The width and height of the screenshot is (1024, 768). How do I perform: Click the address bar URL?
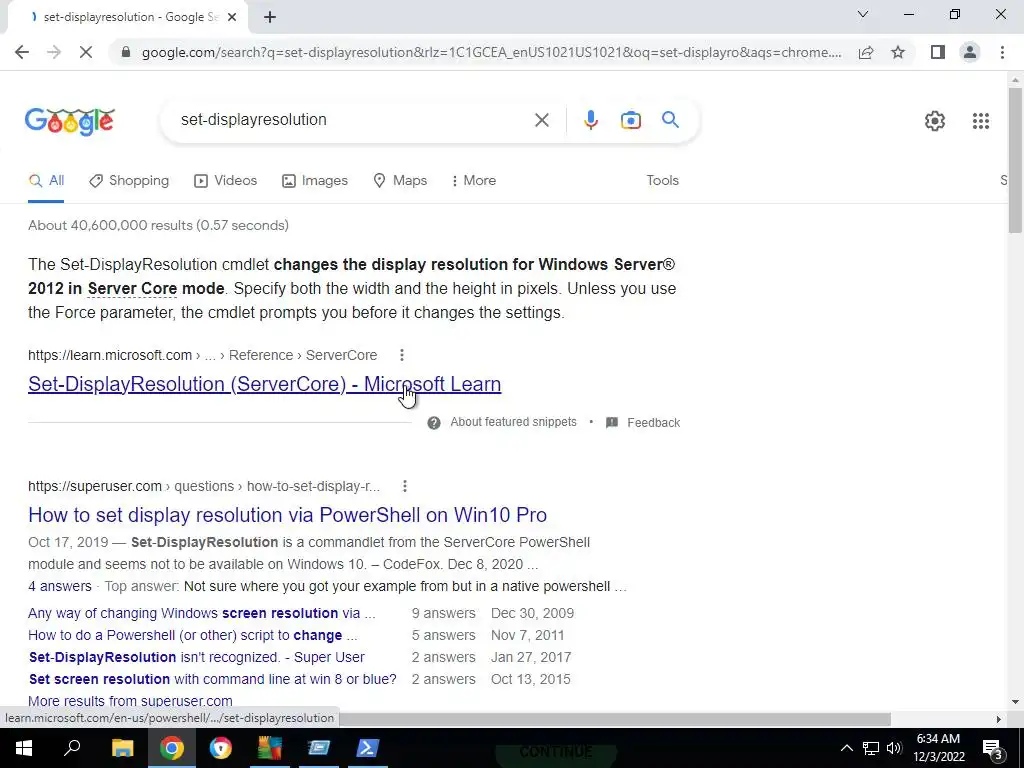pyautogui.click(x=491, y=52)
